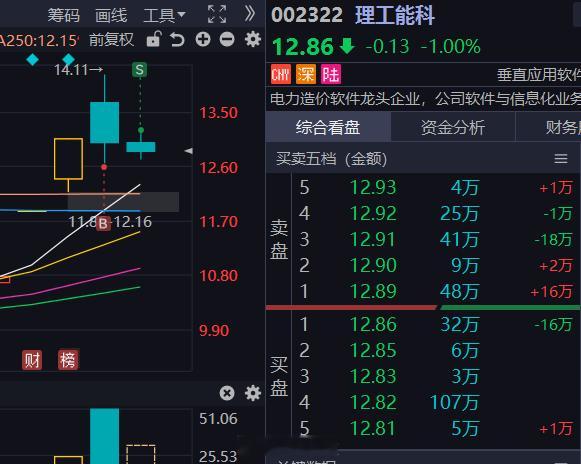Click the 深 Shenzhen exchange badge

(x=306, y=74)
